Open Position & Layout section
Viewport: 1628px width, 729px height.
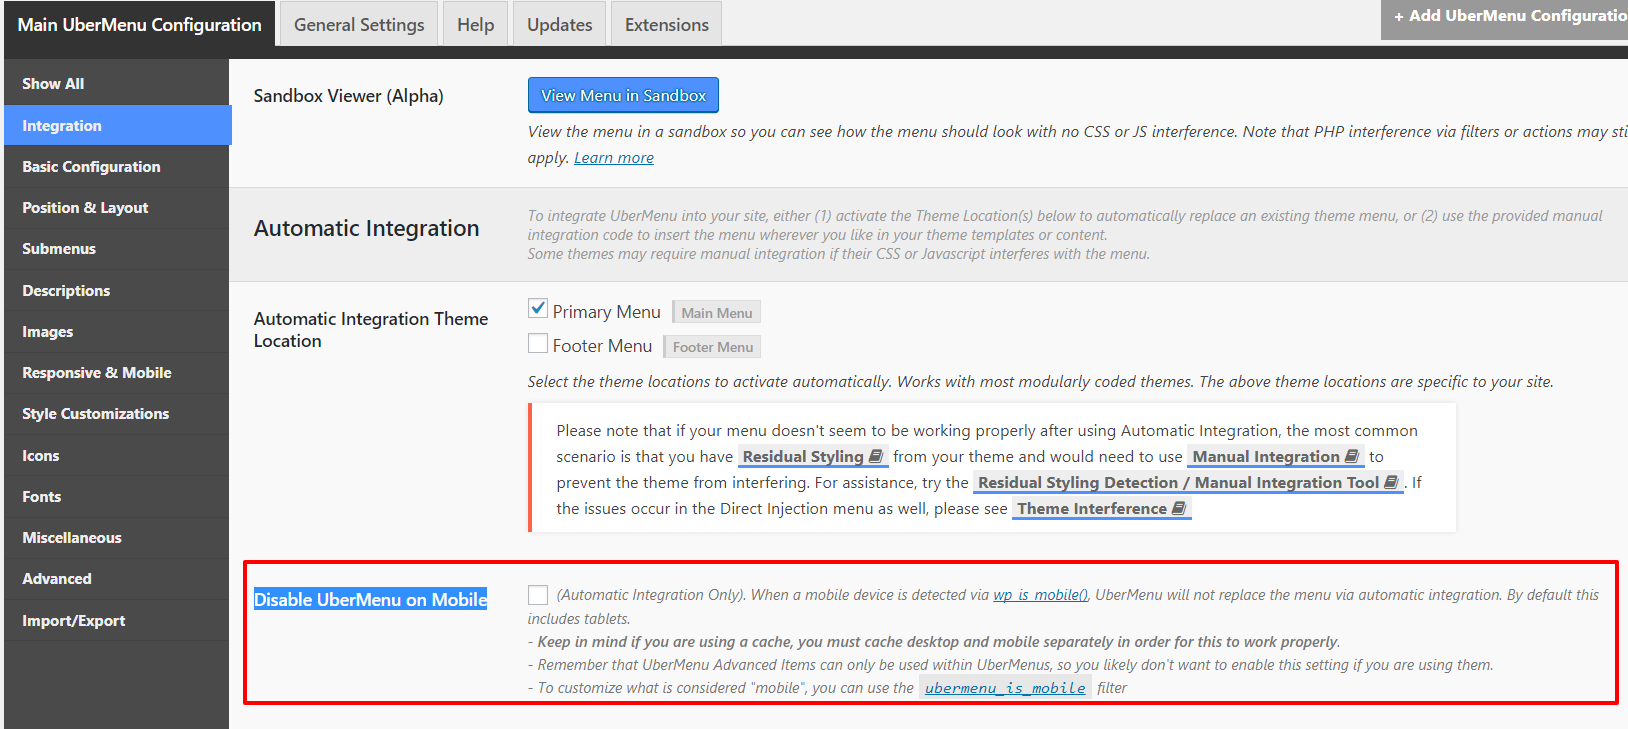pyautogui.click(x=116, y=208)
